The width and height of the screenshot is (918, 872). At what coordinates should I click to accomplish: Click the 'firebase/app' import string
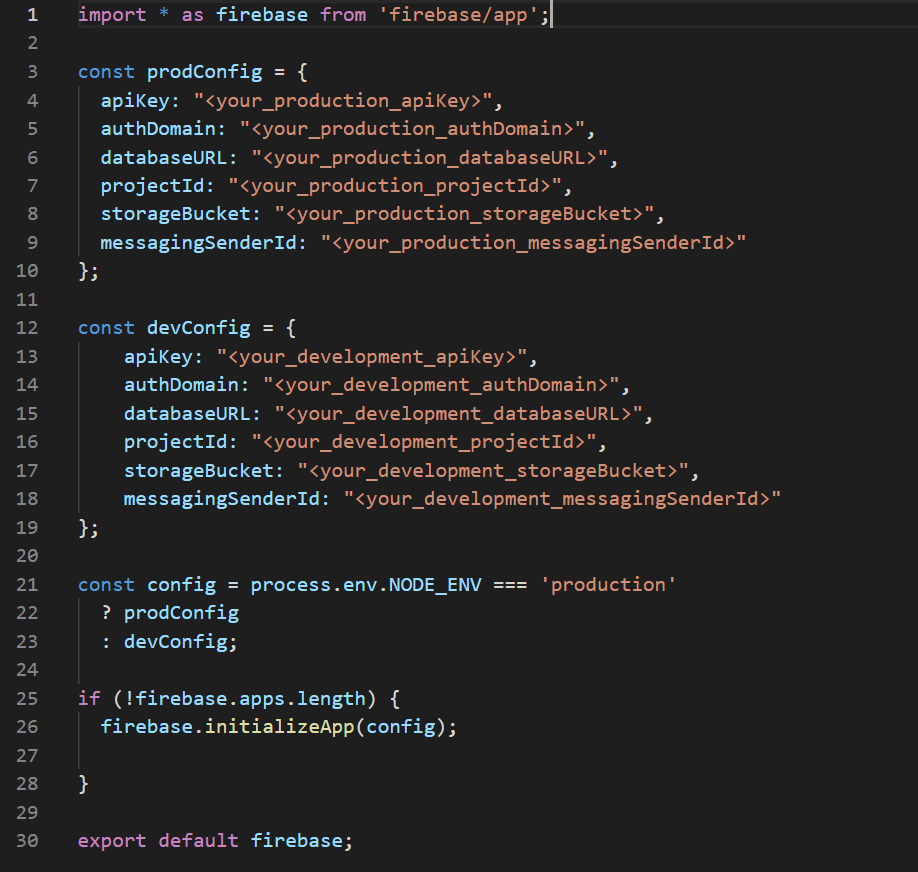(458, 15)
